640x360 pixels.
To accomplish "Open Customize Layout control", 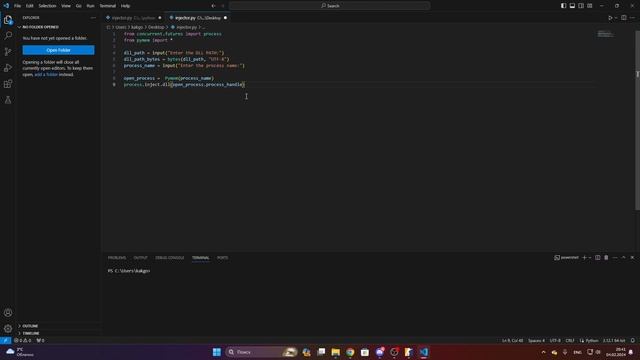I will click(x=590, y=6).
